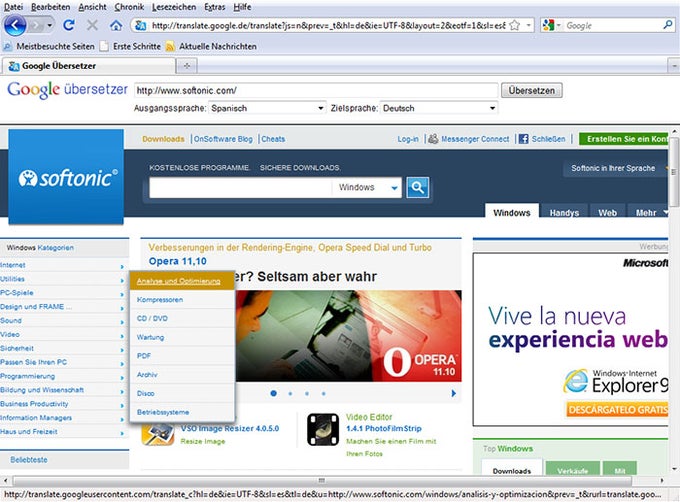Click the Softonic logo
Image resolution: width=680 pixels, height=502 pixels.
tap(66, 177)
